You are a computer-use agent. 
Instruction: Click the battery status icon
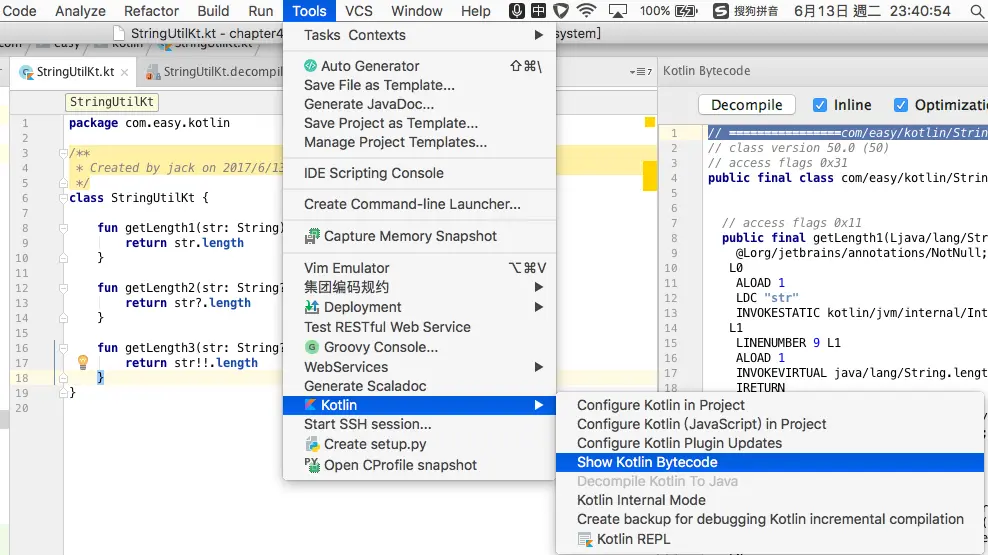pyautogui.click(x=686, y=11)
